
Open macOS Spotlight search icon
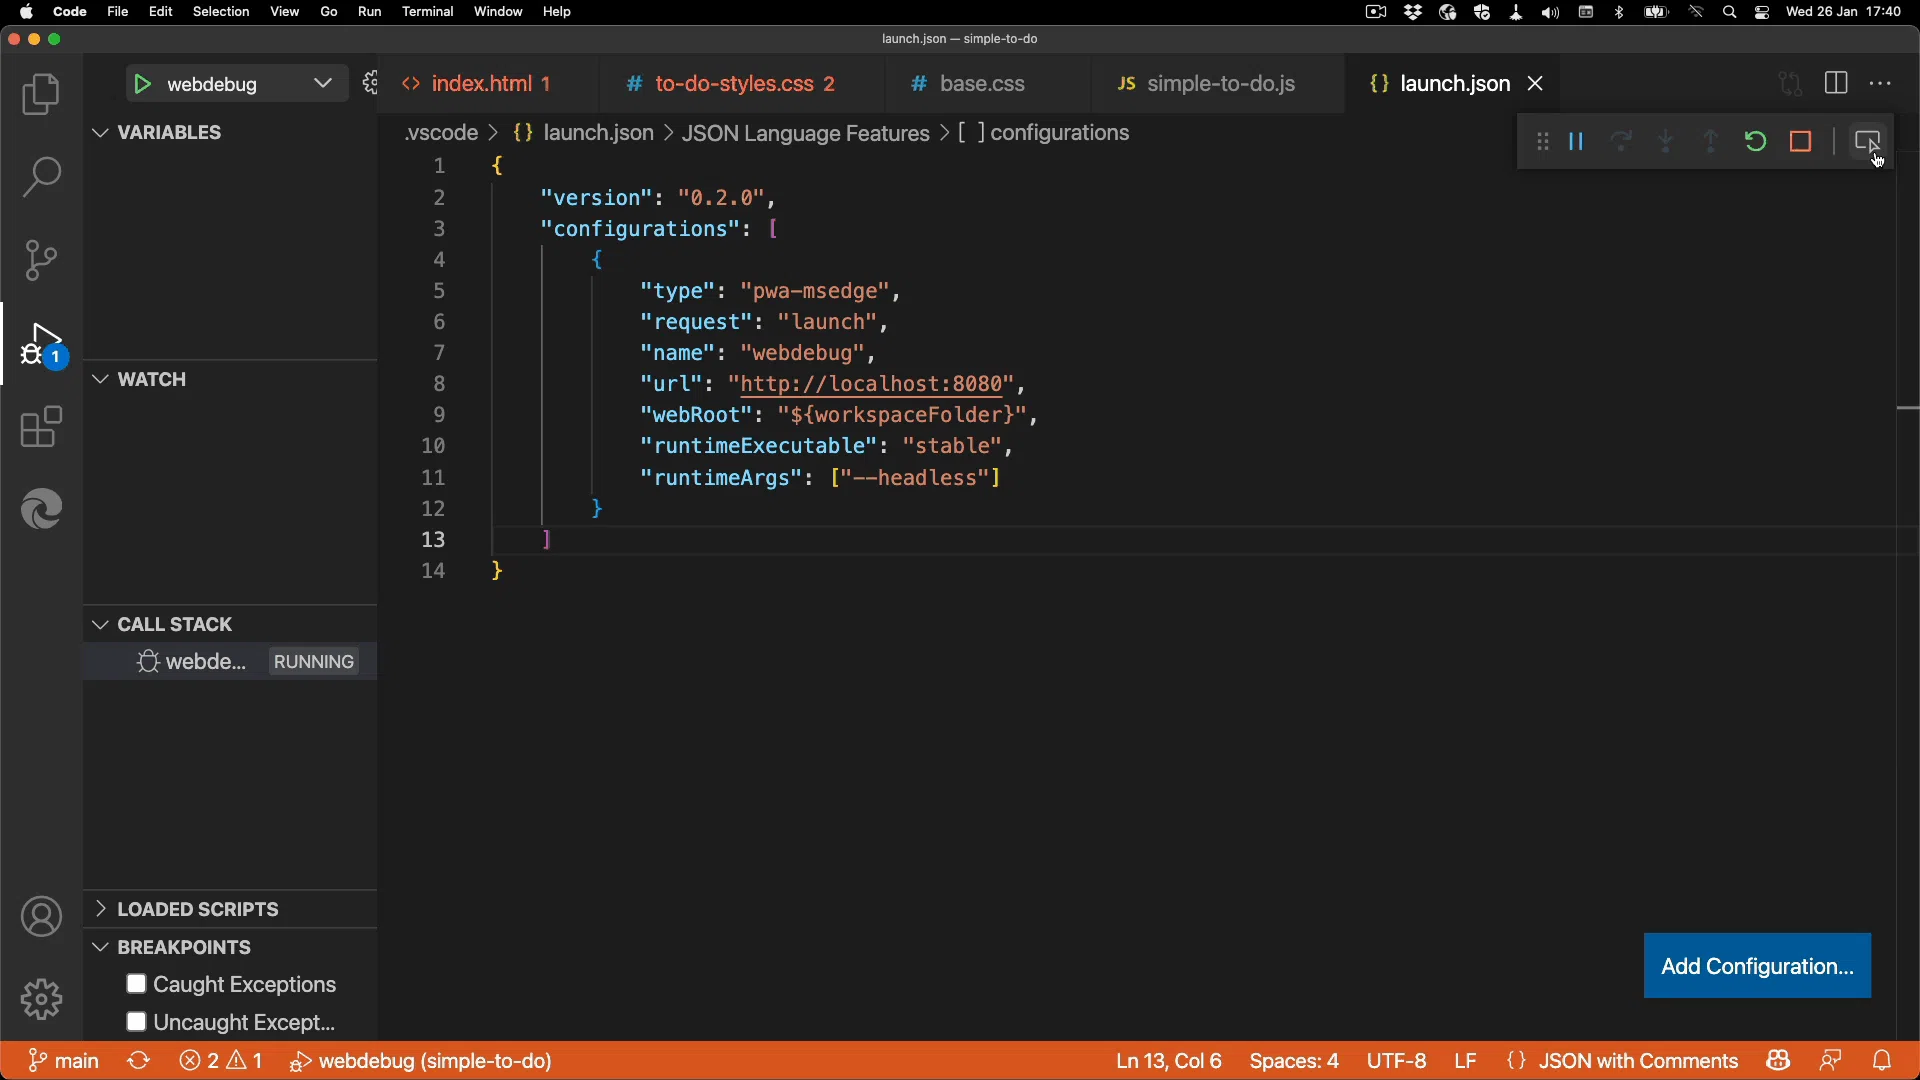point(1730,12)
